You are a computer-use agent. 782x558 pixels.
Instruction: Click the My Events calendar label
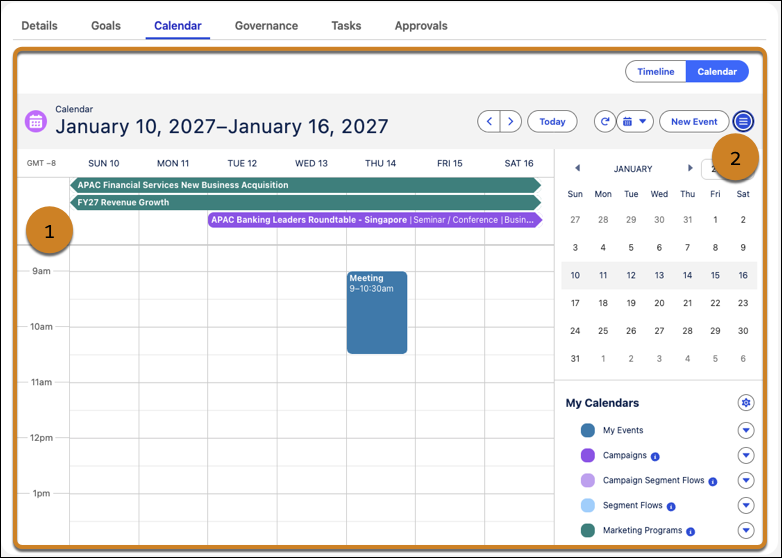click(623, 430)
